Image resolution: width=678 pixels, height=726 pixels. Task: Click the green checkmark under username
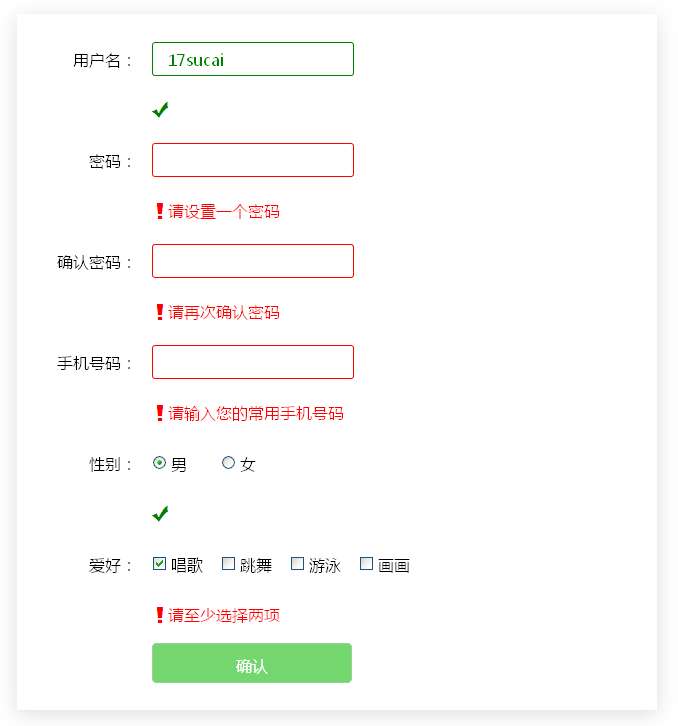(x=160, y=110)
